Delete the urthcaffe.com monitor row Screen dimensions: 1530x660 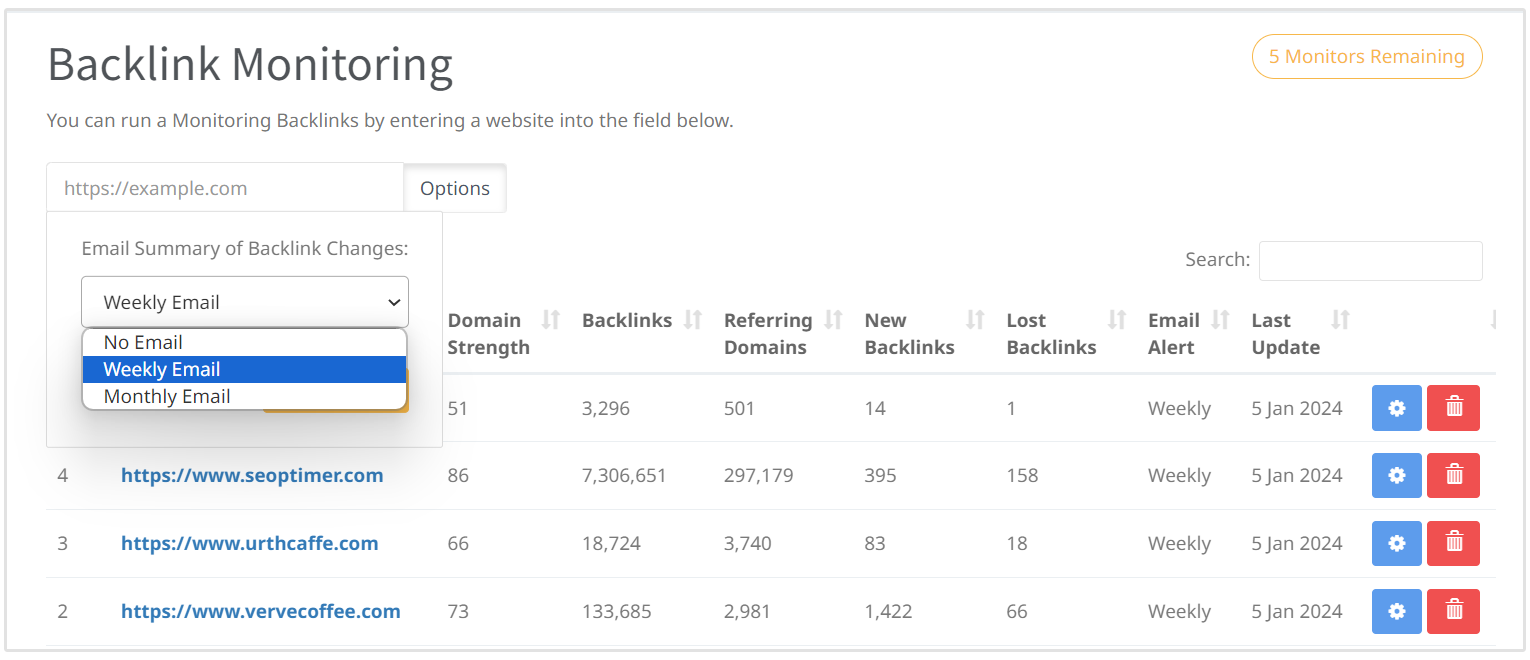click(x=1453, y=544)
